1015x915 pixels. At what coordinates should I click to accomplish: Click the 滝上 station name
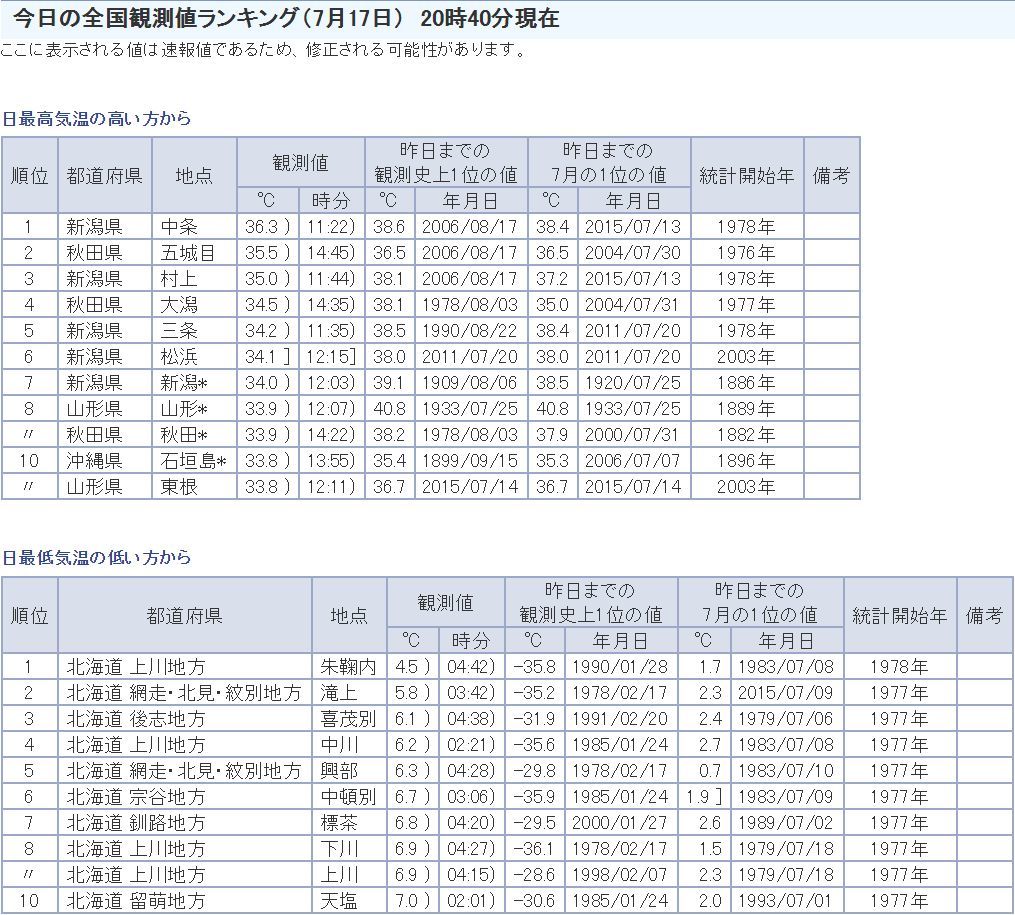(x=338, y=693)
